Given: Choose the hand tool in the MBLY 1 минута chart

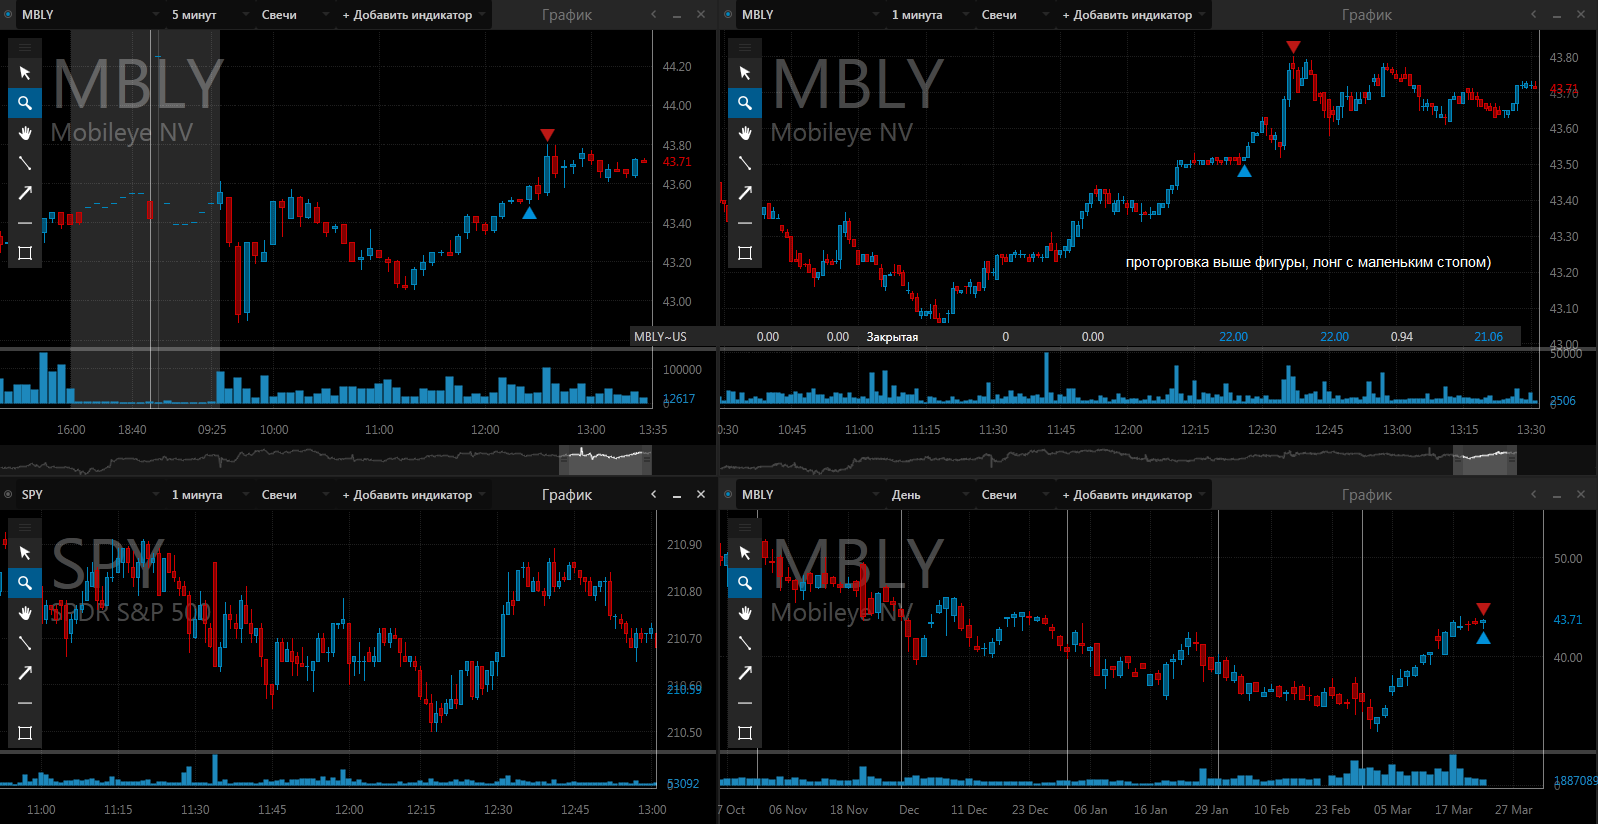Looking at the screenshot, I should 745,133.
